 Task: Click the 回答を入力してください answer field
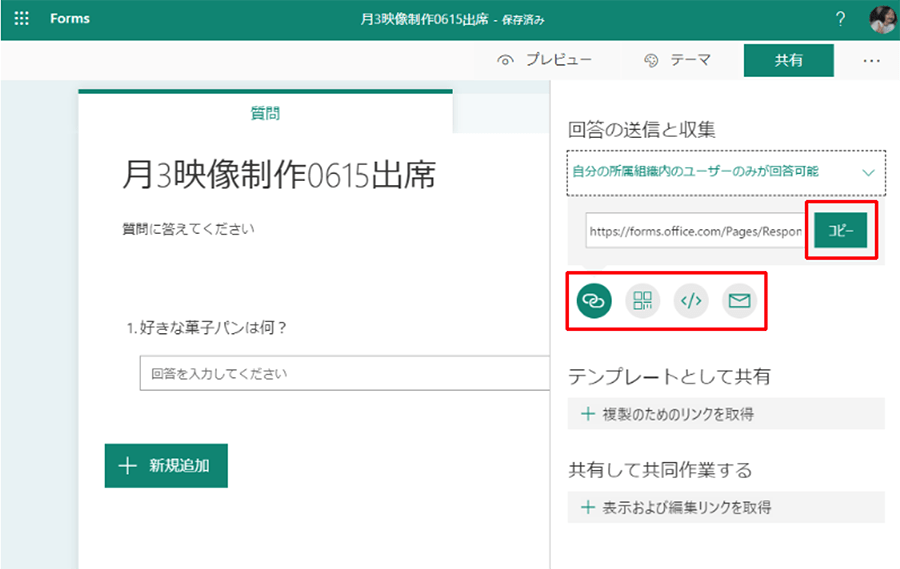344,373
